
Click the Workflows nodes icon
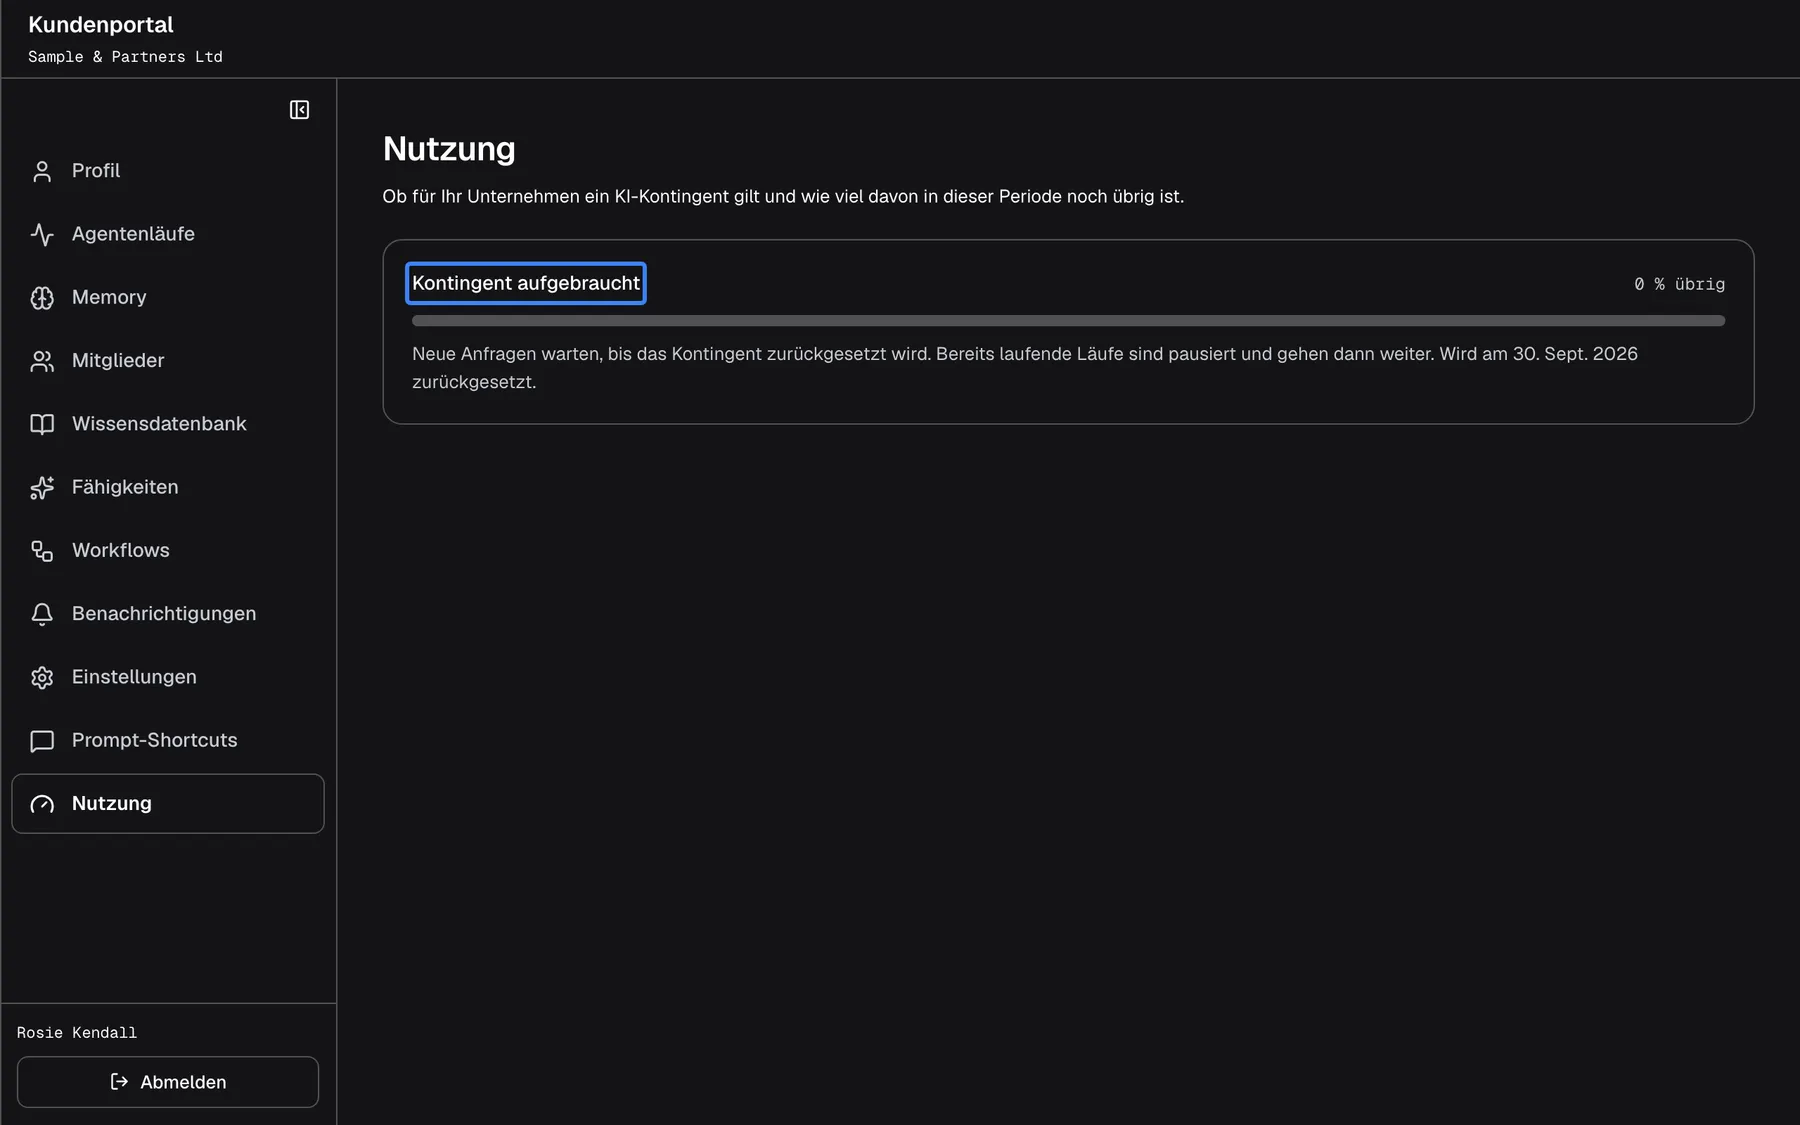coord(42,551)
